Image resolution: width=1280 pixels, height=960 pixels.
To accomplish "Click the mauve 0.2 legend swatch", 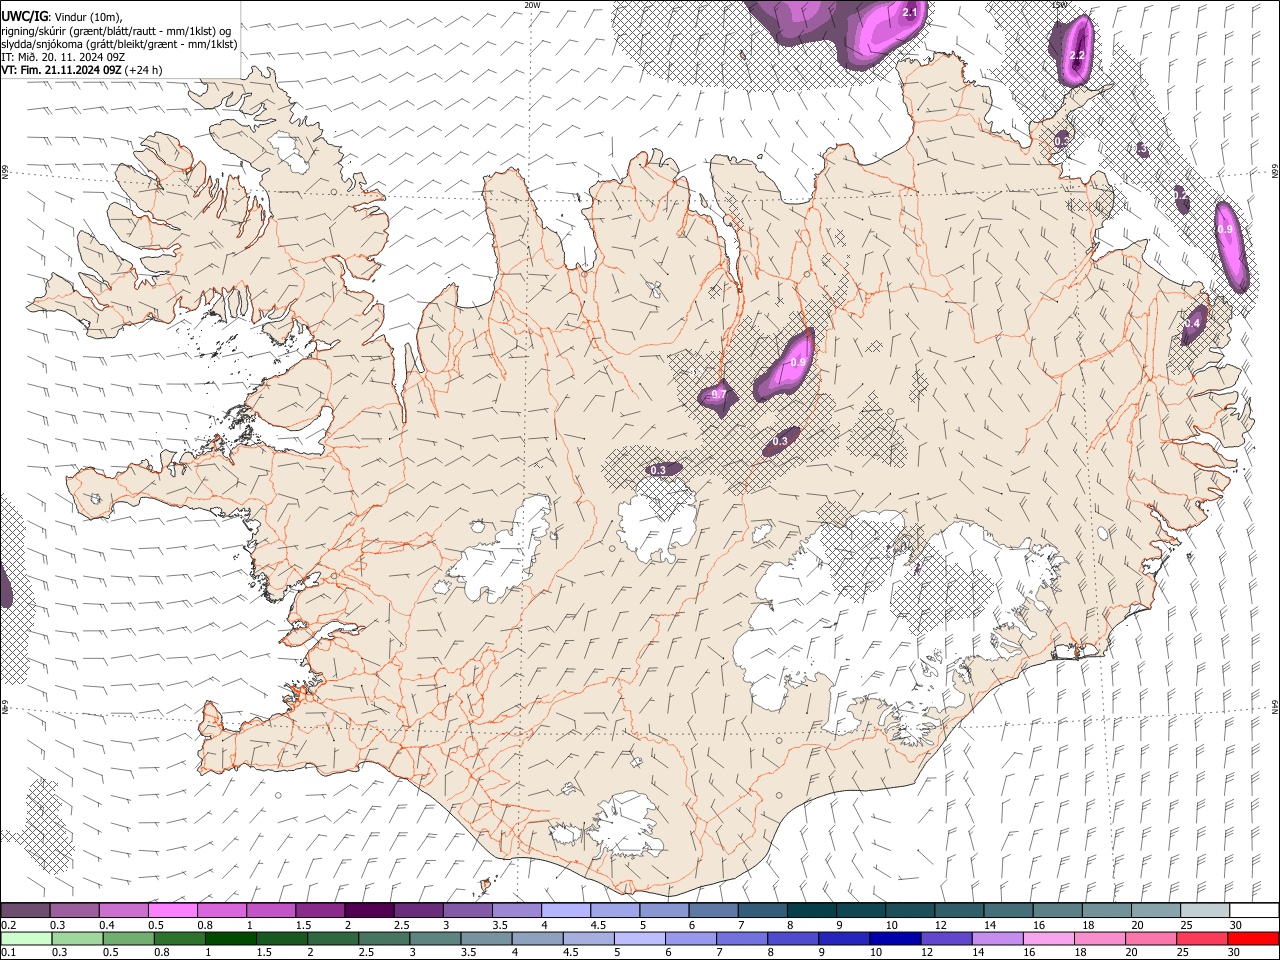I will click(x=25, y=910).
